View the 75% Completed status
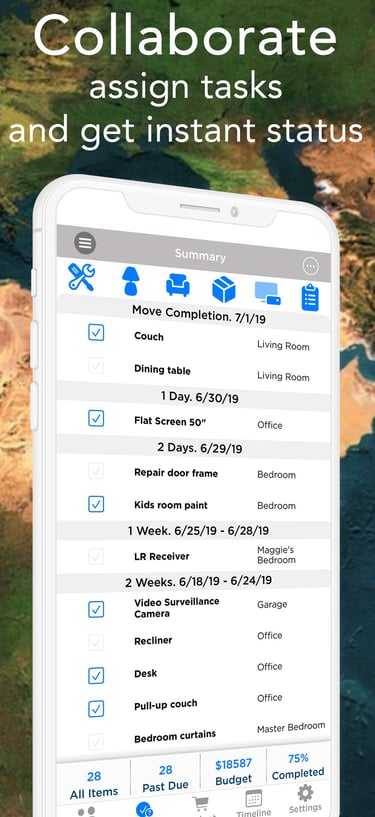The height and width of the screenshot is (817, 375). [298, 766]
